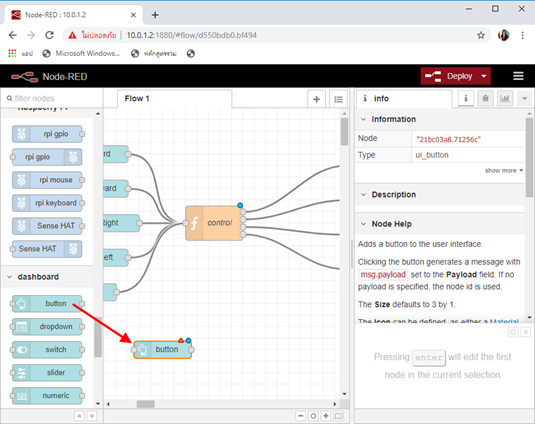Viewport: 535px width, 424px height.
Task: Select the rpi keyboard palette node
Action: pyautogui.click(x=48, y=203)
